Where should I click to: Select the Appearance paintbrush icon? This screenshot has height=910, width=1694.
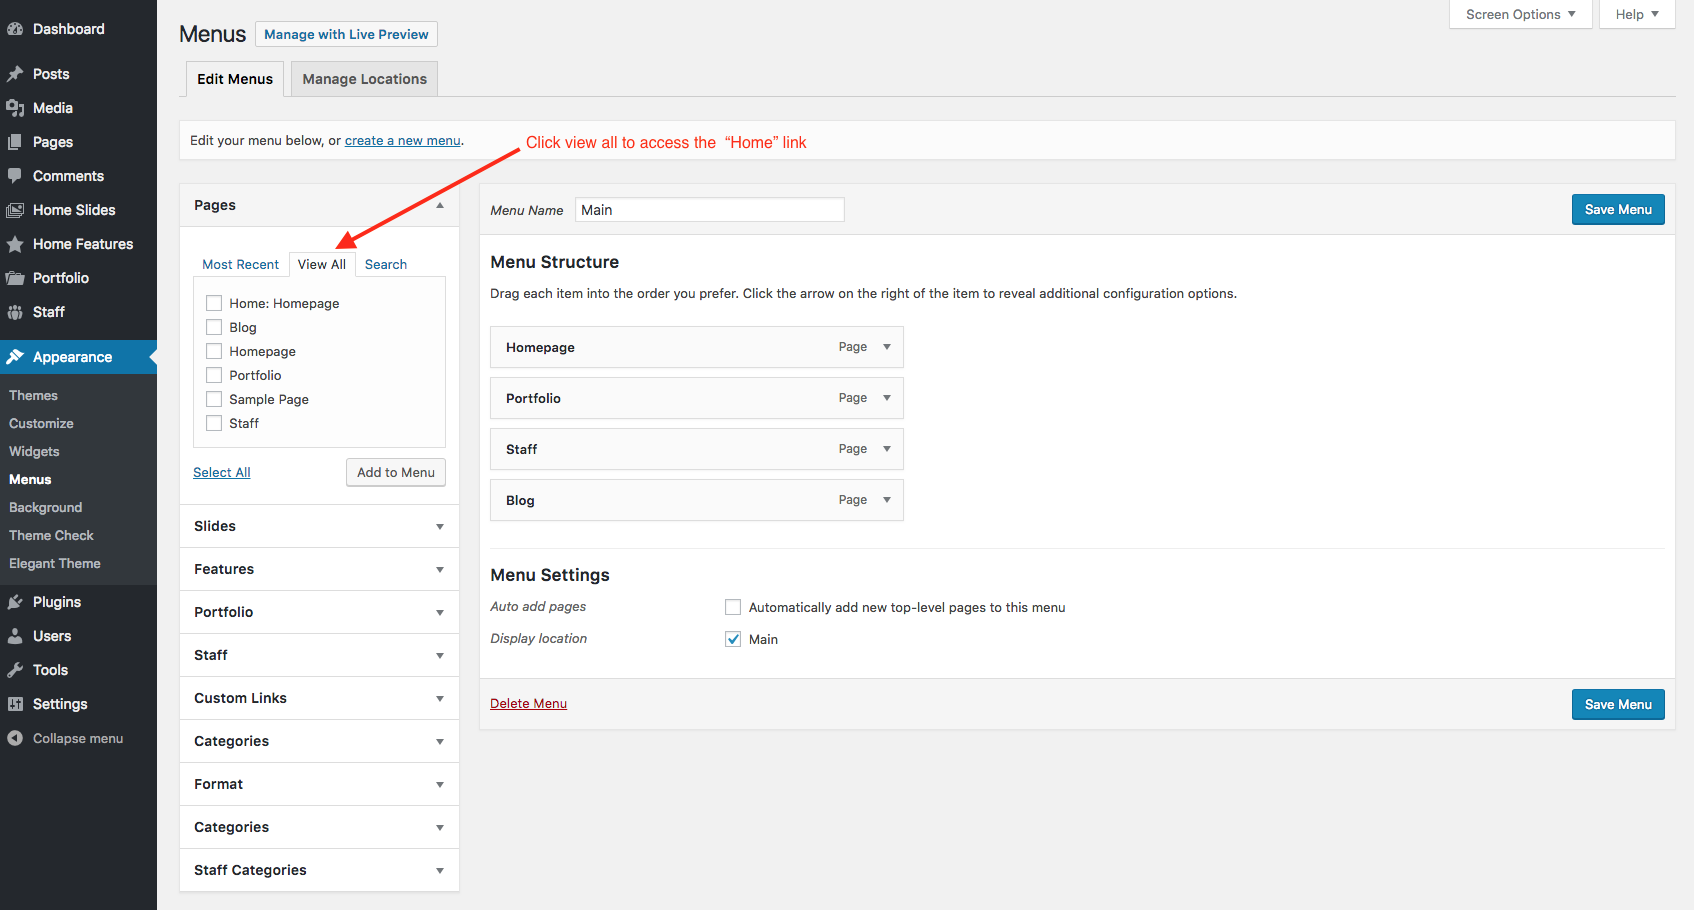point(17,356)
